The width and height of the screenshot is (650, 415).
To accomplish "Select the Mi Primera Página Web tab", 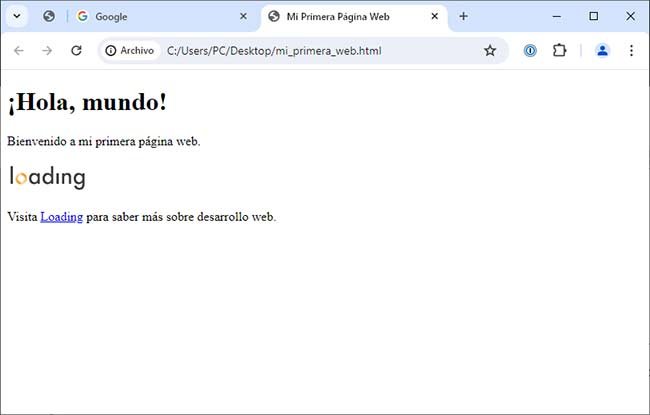I will point(345,16).
